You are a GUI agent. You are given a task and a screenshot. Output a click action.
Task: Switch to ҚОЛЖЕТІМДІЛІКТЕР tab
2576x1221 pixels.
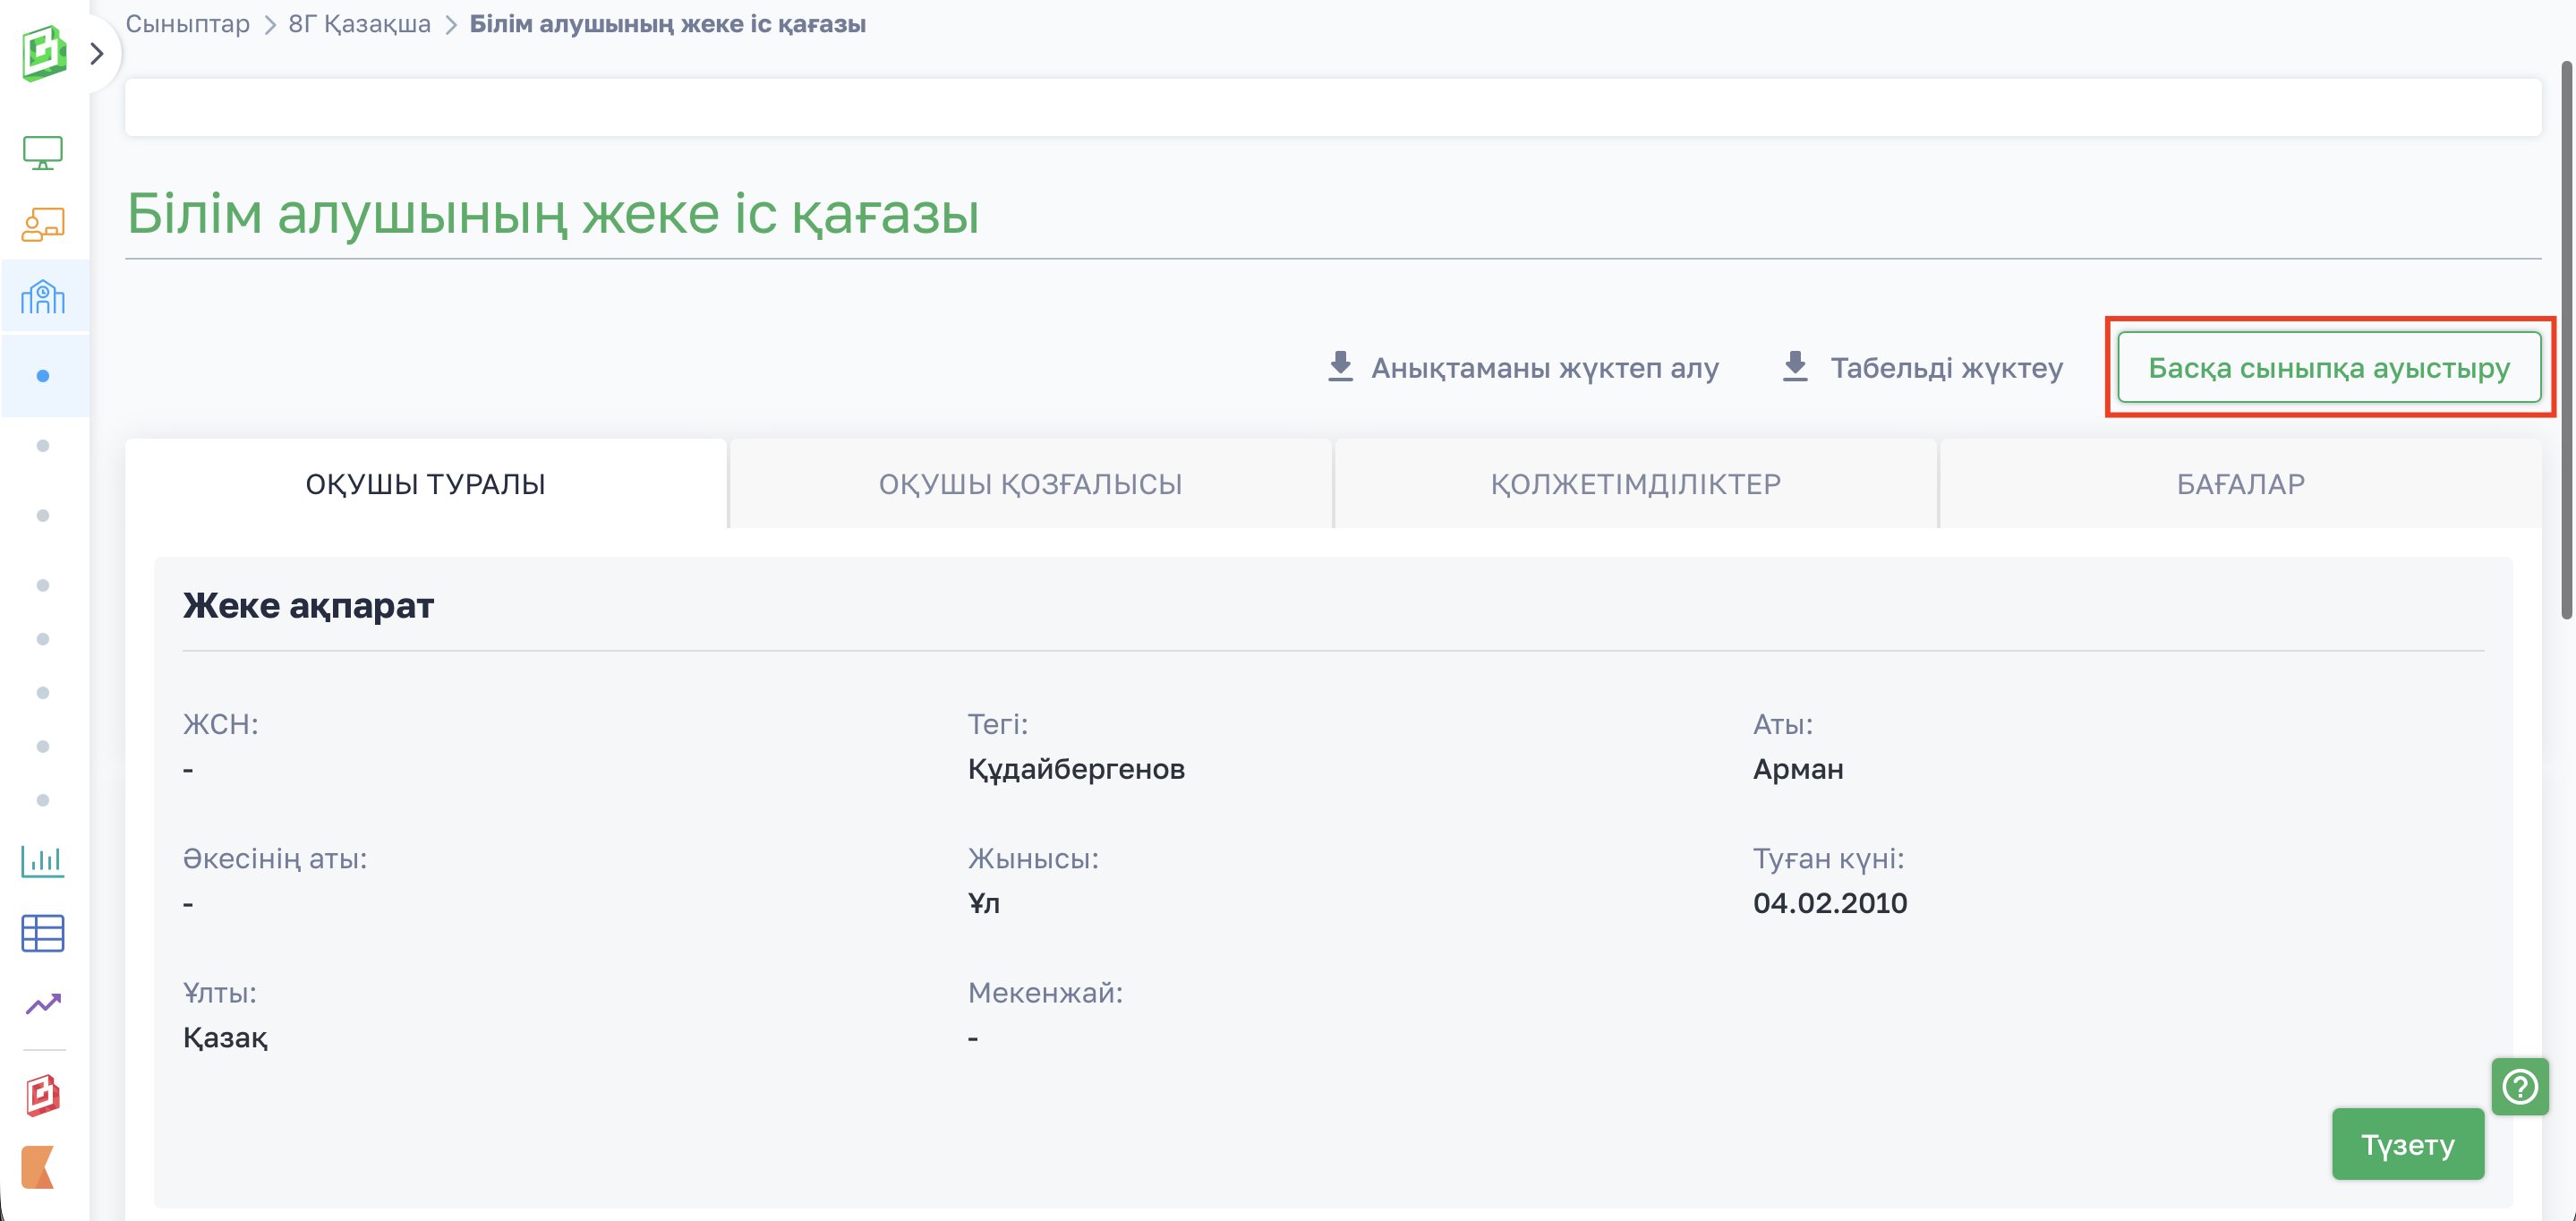[x=1635, y=484]
